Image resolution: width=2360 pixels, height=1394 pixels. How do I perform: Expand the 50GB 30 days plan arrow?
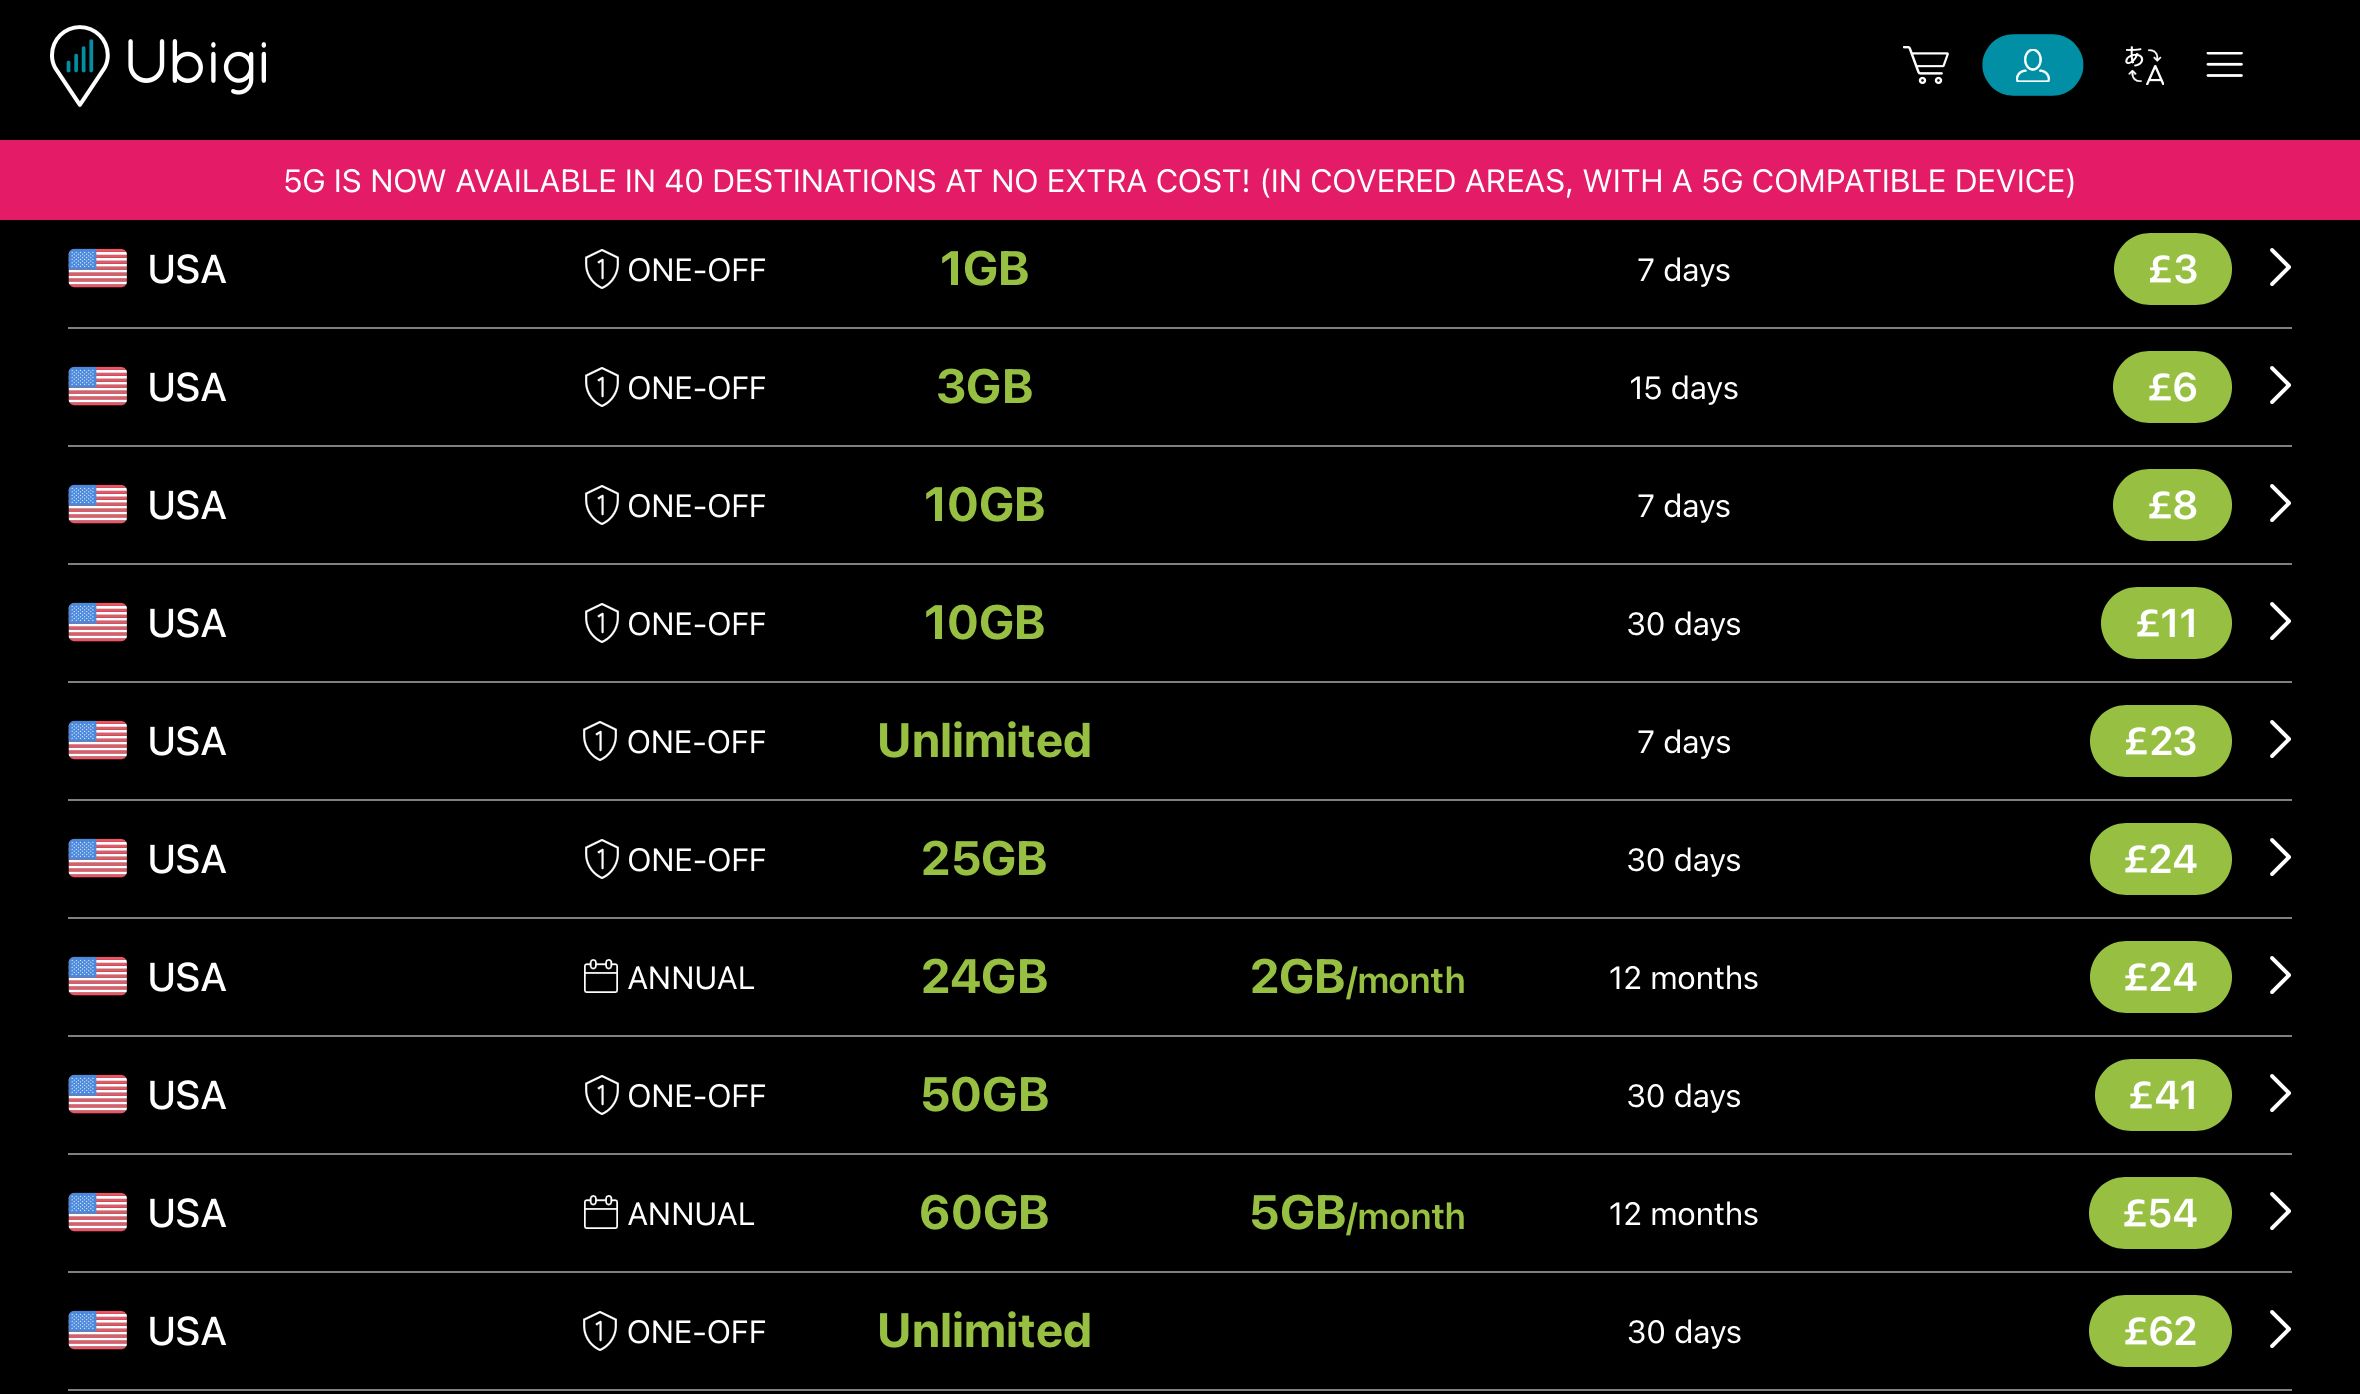coord(2280,1094)
